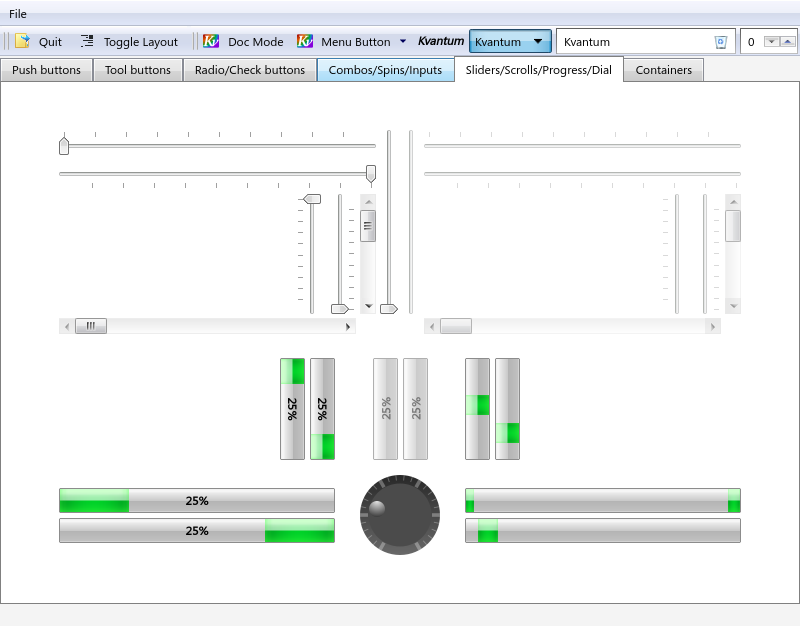800x626 pixels.
Task: Click the Menu Button label
Action: click(x=356, y=42)
